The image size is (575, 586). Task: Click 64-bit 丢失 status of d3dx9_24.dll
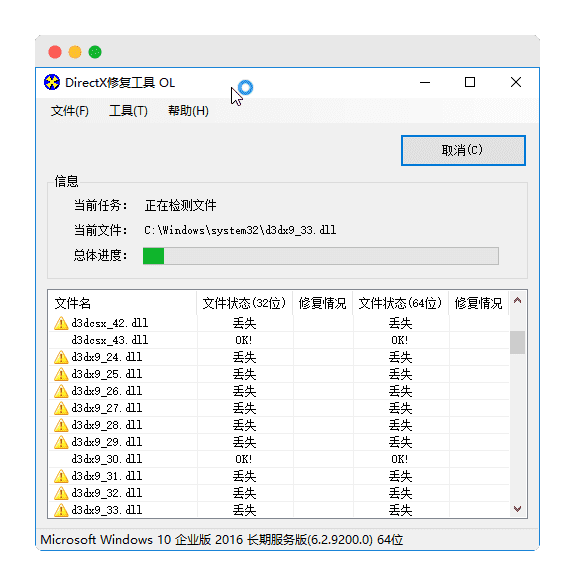tap(401, 357)
